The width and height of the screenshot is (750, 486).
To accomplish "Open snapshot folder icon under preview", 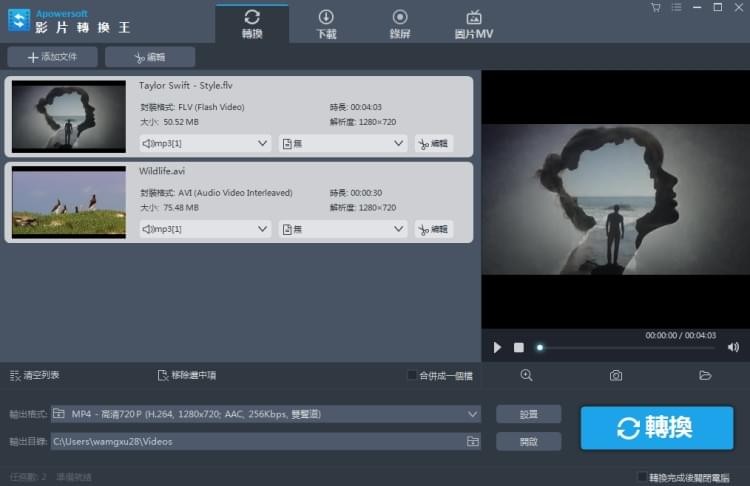I will (x=705, y=376).
